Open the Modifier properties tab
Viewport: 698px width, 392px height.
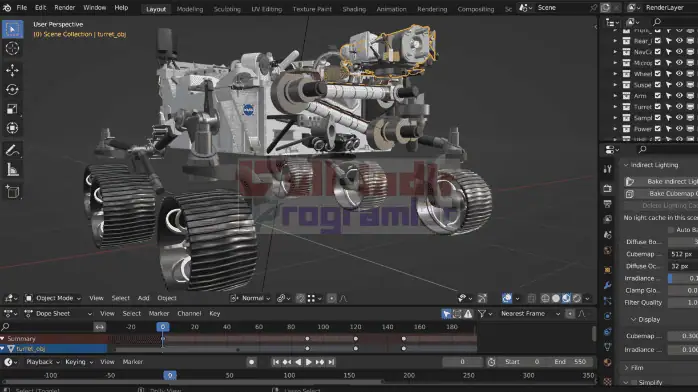(608, 285)
